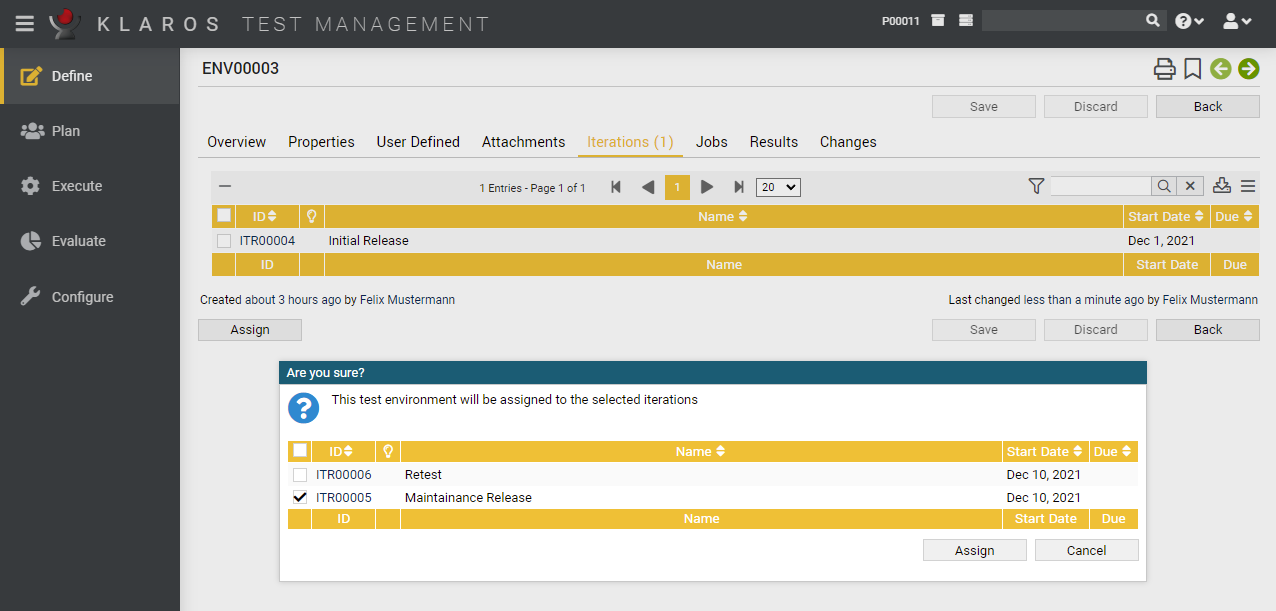Jump to last page of iterations

(739, 187)
